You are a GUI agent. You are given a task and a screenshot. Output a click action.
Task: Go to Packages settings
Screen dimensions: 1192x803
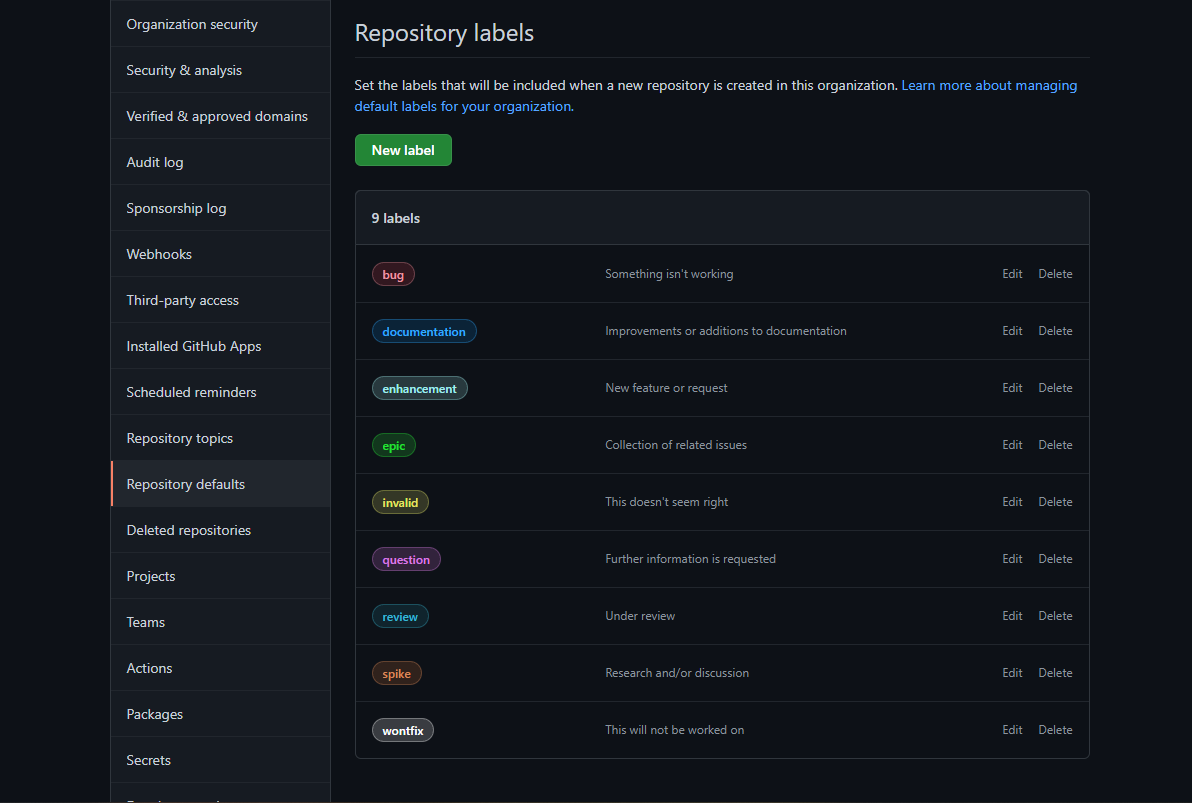[x=220, y=714]
